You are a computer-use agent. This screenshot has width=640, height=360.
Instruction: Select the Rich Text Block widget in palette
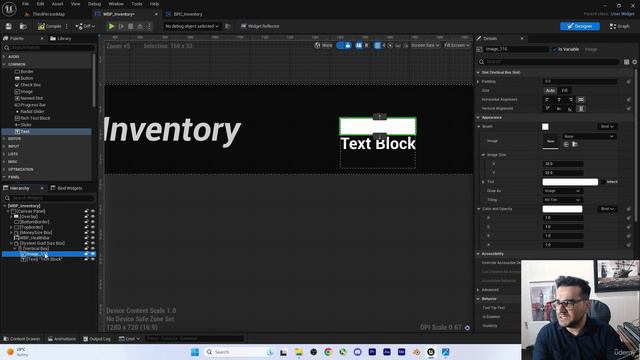32,118
